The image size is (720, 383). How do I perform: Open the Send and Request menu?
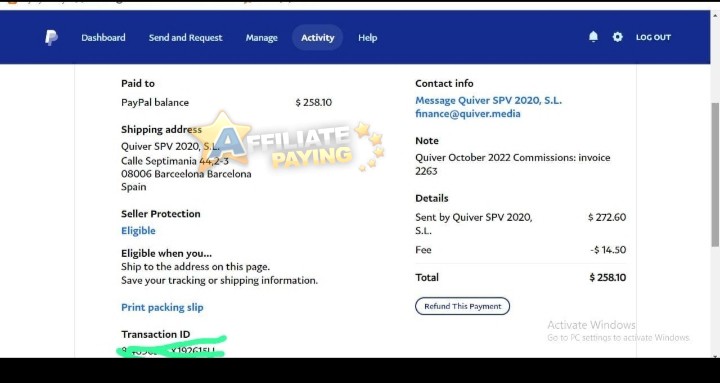[x=185, y=38]
